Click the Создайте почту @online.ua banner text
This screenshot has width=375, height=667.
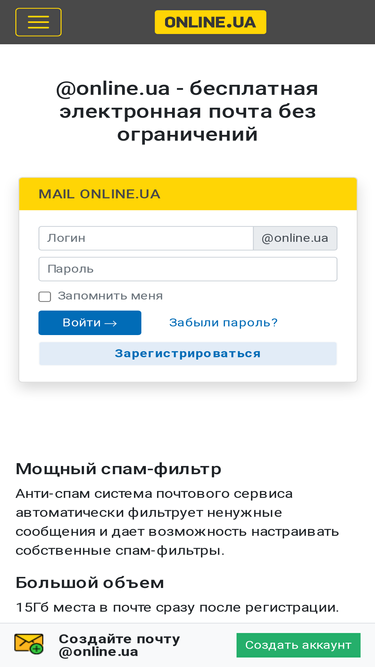pos(119,645)
